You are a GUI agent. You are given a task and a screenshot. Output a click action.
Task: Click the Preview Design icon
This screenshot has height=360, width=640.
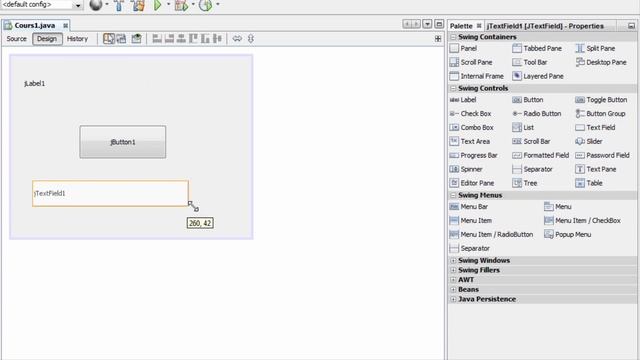[136, 39]
